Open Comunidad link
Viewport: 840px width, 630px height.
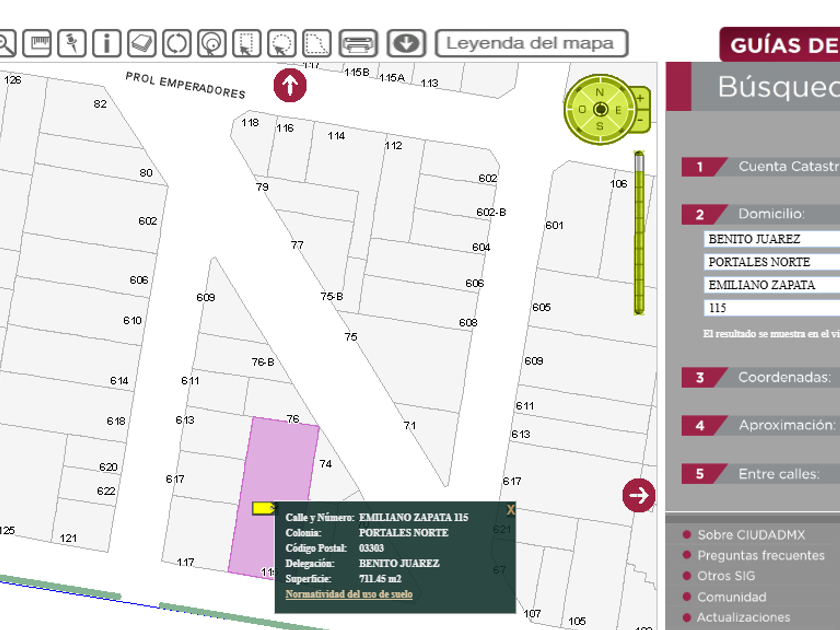click(732, 597)
